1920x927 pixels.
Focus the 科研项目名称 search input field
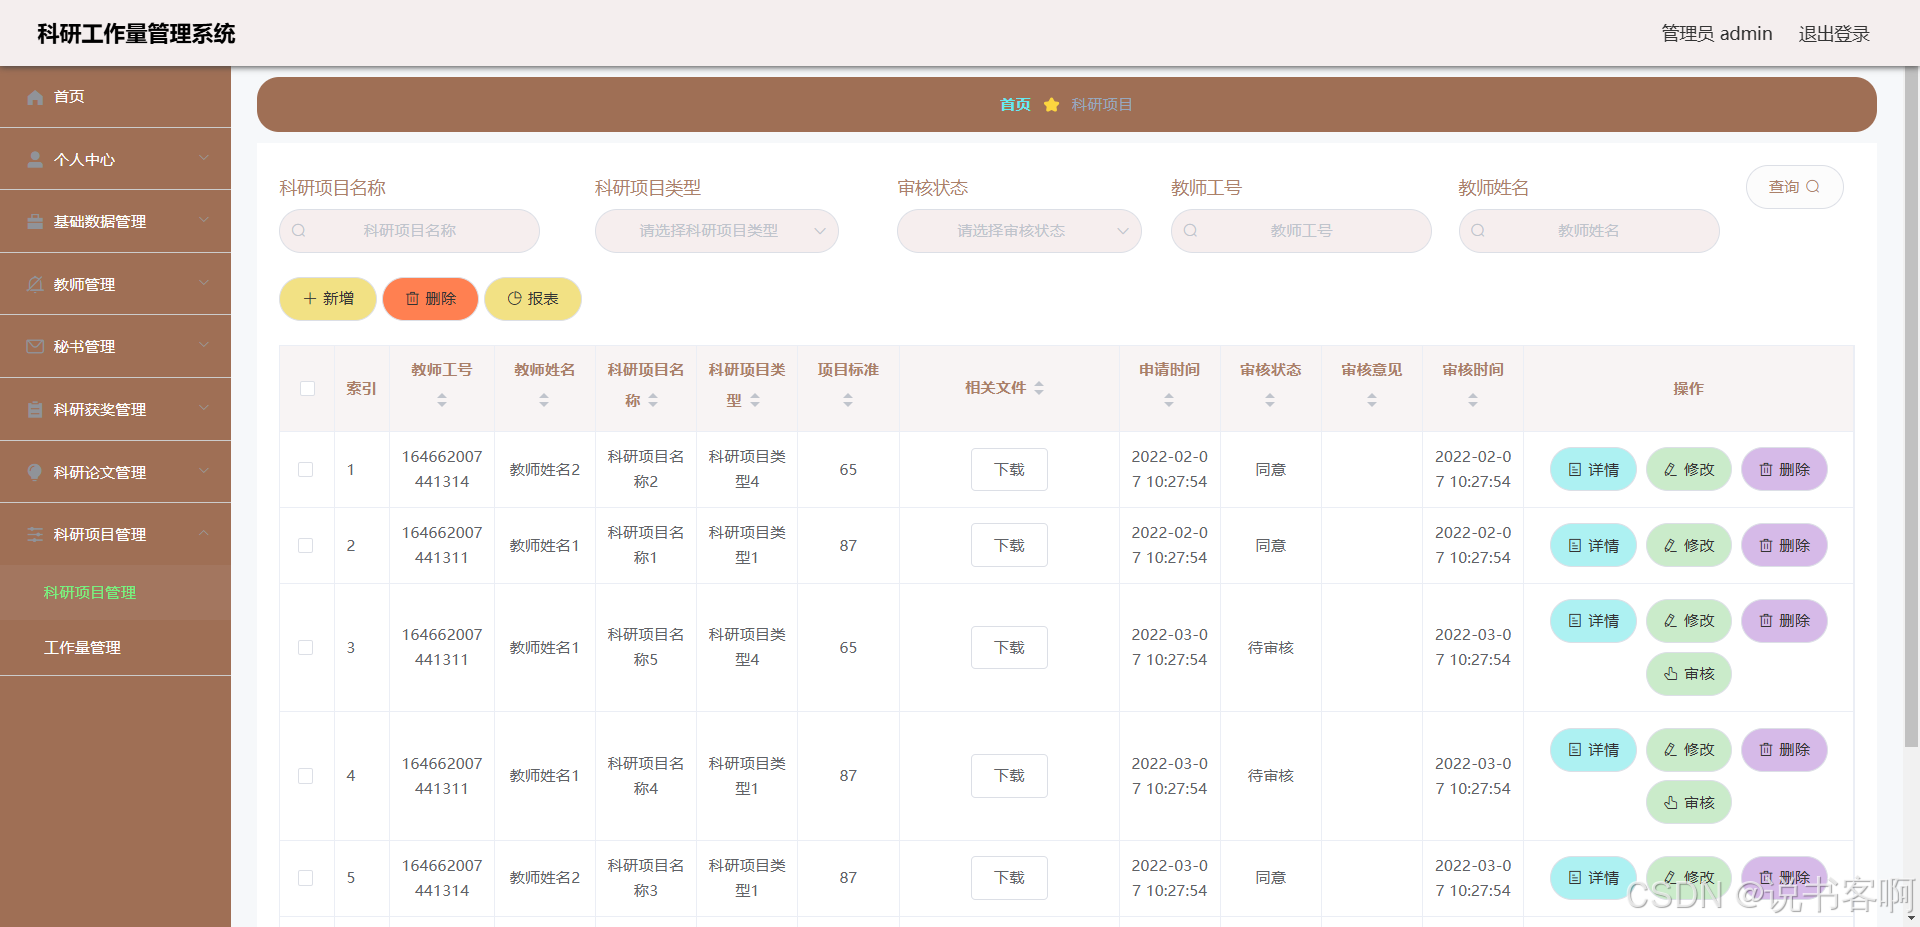[x=409, y=231]
